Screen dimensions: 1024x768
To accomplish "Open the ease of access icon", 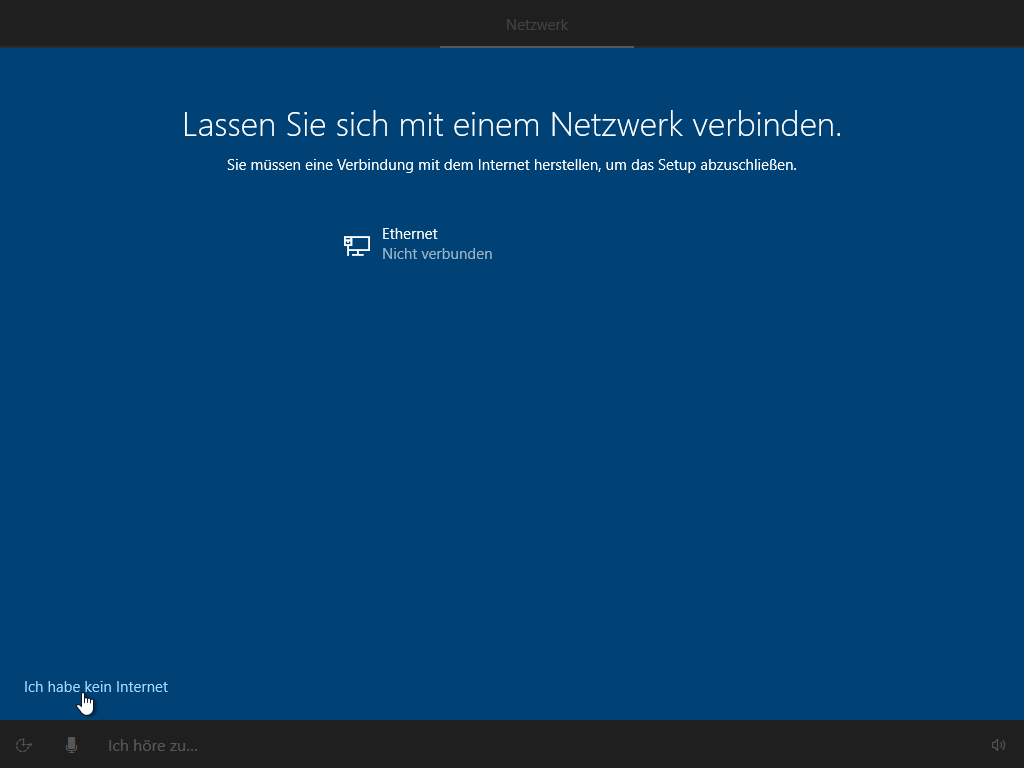I will 24,745.
